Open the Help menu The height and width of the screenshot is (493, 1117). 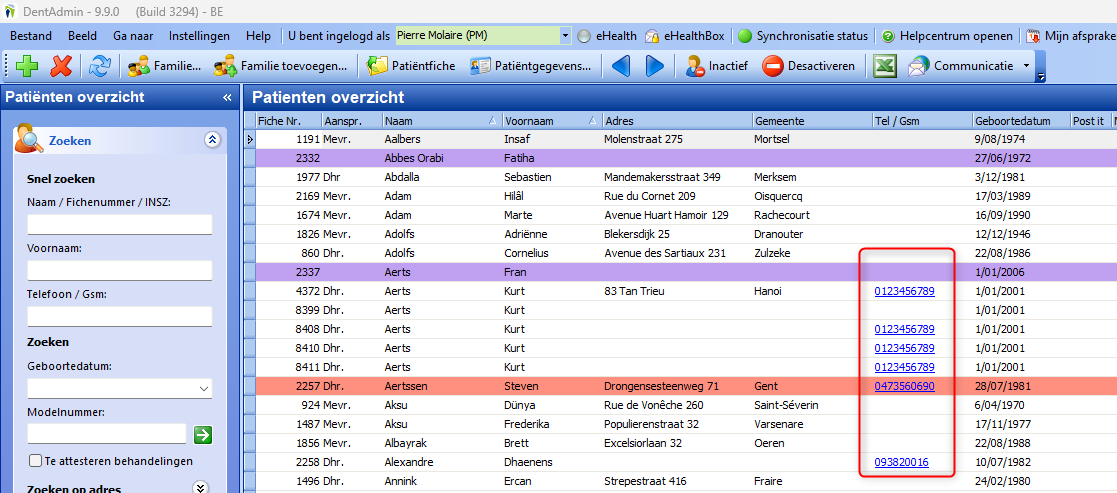(x=258, y=36)
